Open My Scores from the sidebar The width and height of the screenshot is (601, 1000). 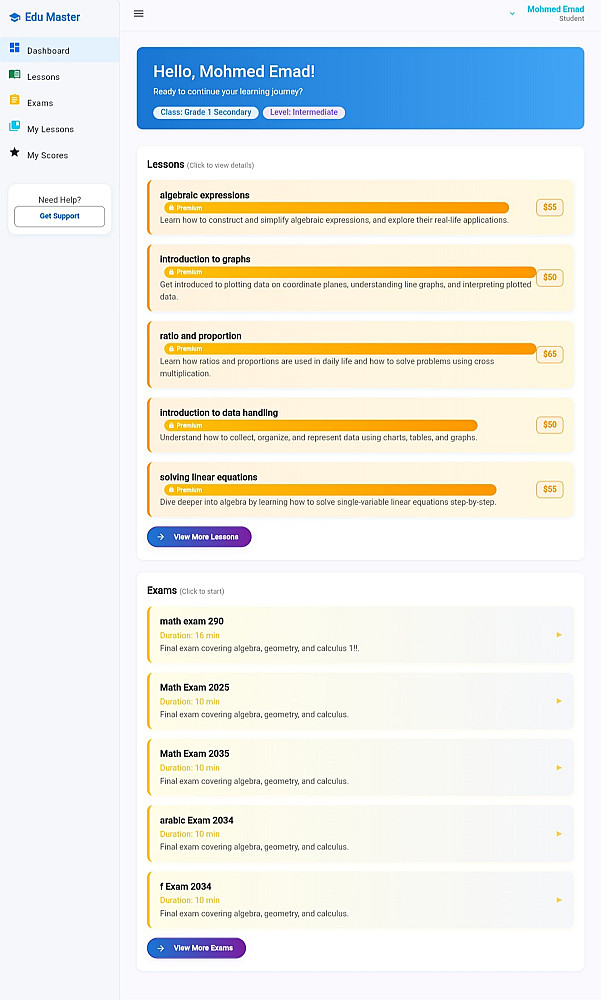[48, 156]
